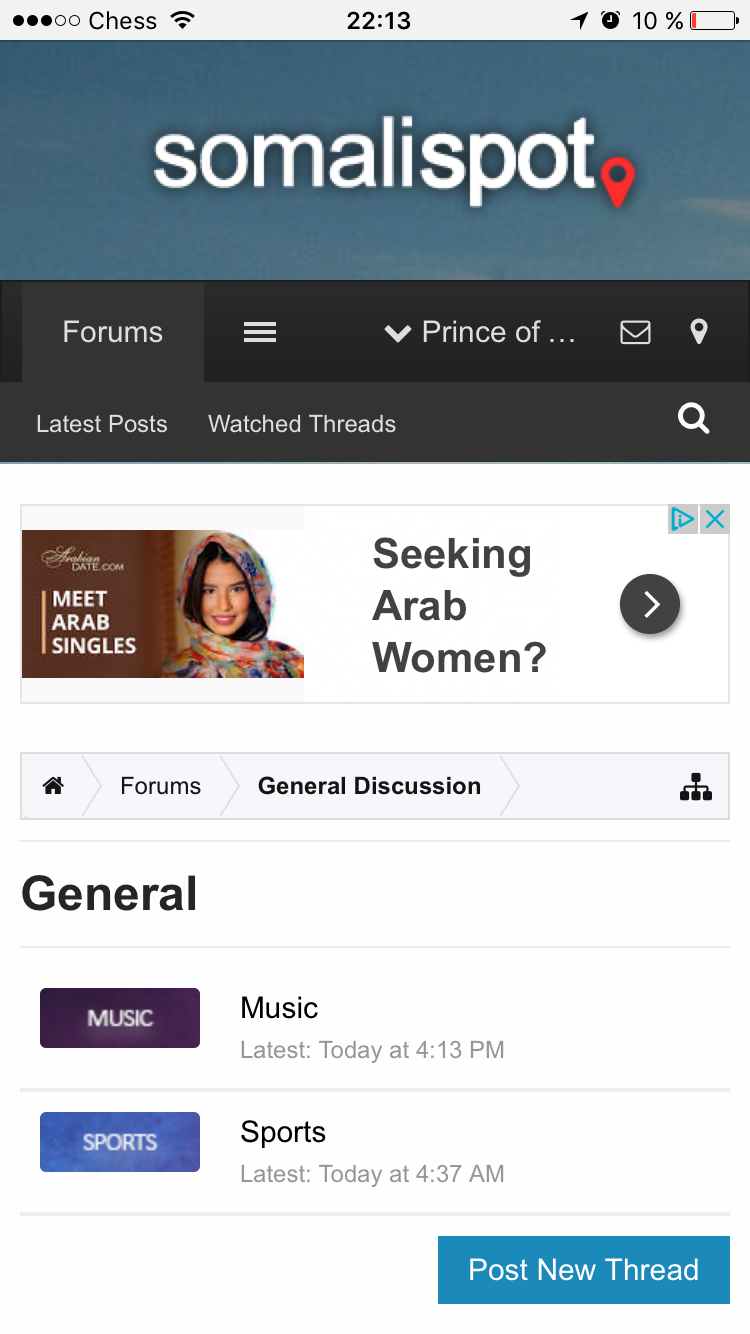This screenshot has height=1334, width=750.
Task: Tap the Sports forum thumbnail
Action: coord(120,1142)
